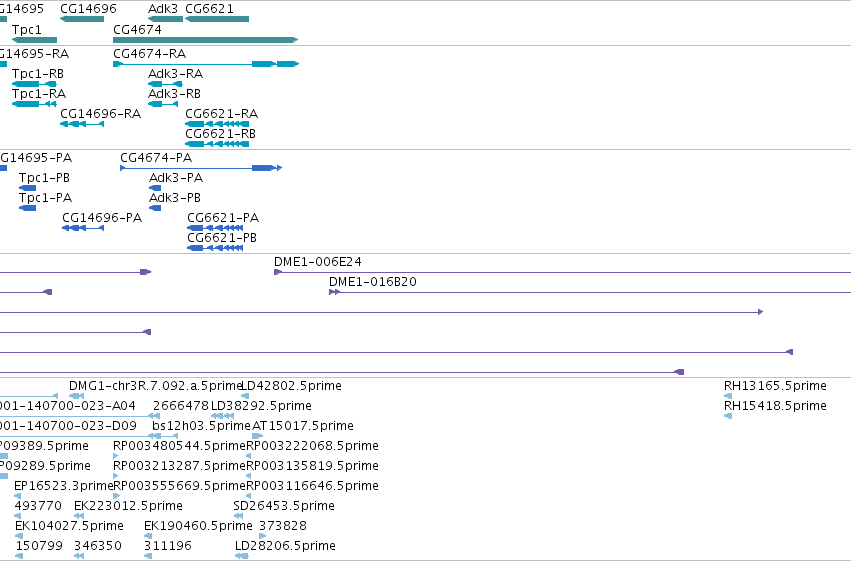Select the bs12h03.5prime EST
851x561 pixels.
[164, 436]
